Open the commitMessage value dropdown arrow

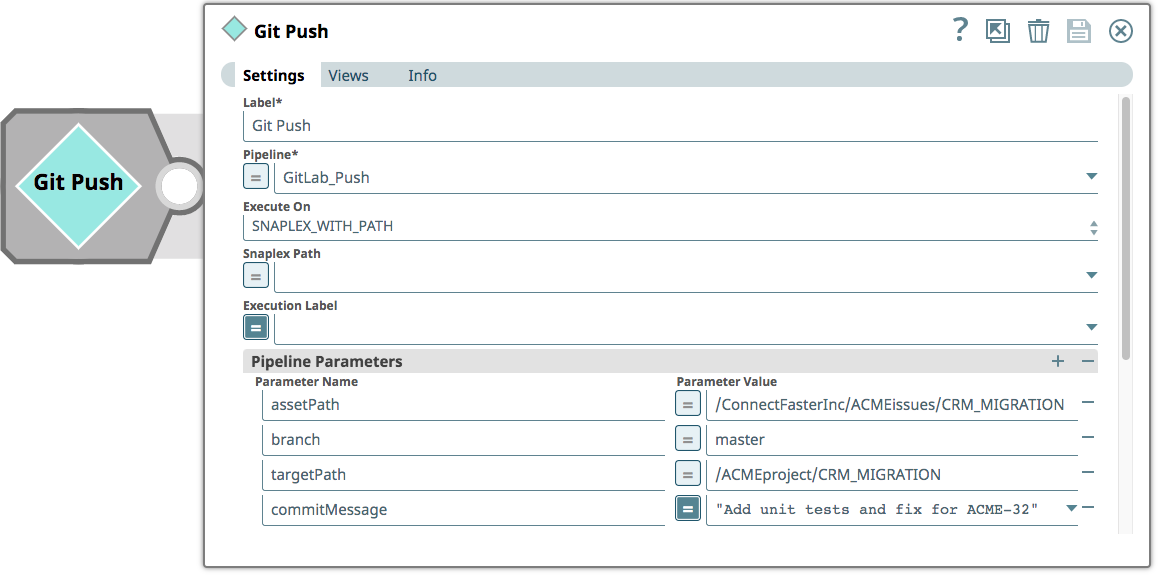tap(1070, 508)
